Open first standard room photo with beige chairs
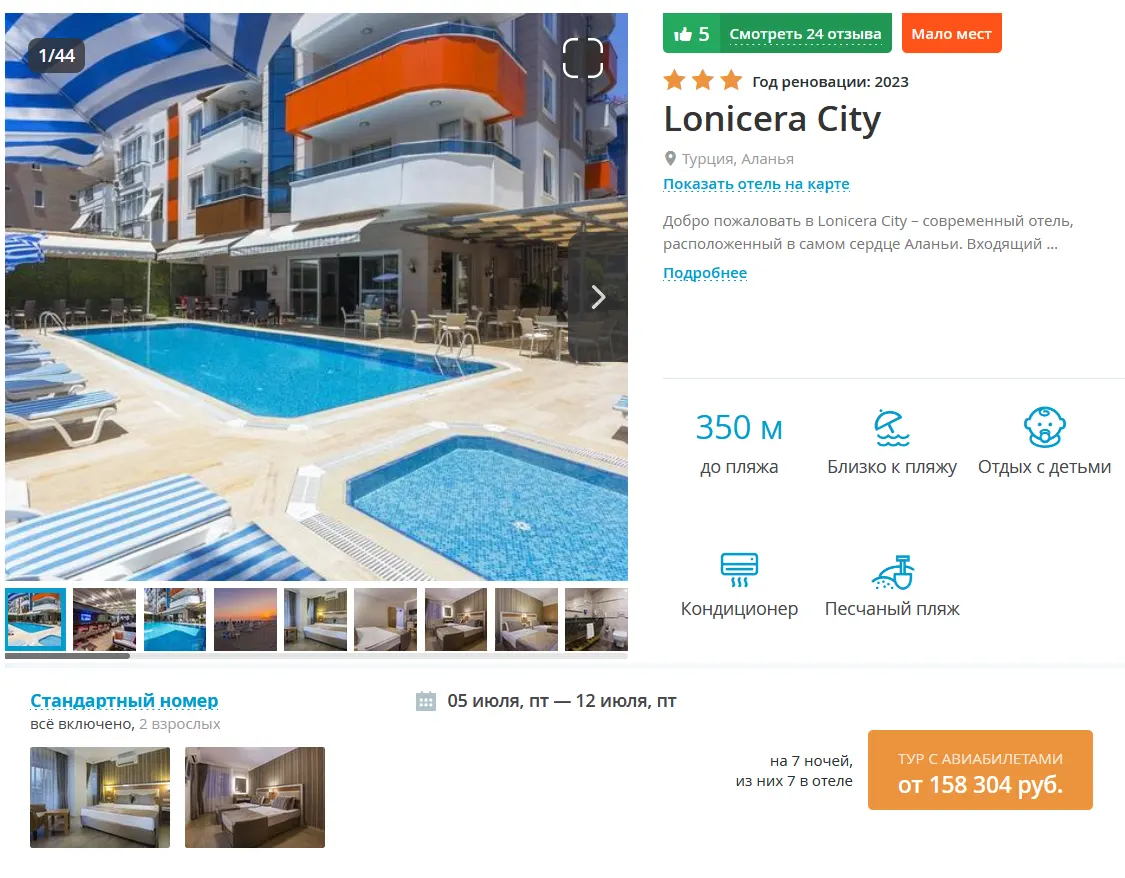 [x=100, y=797]
